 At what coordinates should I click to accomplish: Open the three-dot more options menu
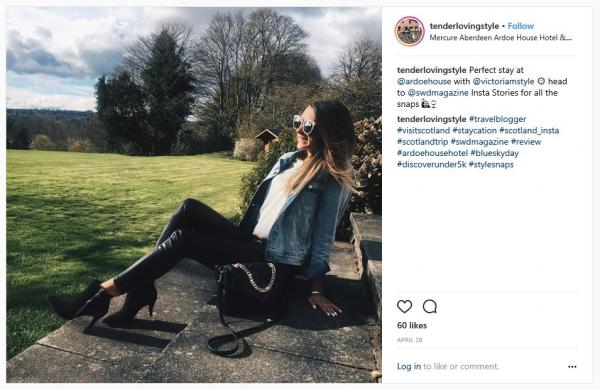click(572, 367)
